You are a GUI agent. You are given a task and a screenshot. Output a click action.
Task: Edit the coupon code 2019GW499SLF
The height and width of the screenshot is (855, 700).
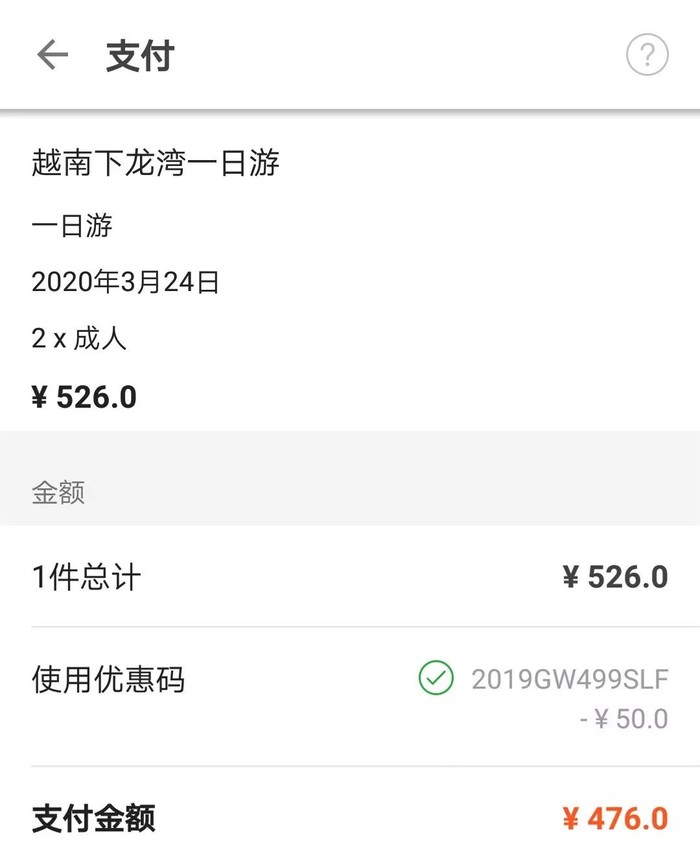pyautogui.click(x=569, y=680)
